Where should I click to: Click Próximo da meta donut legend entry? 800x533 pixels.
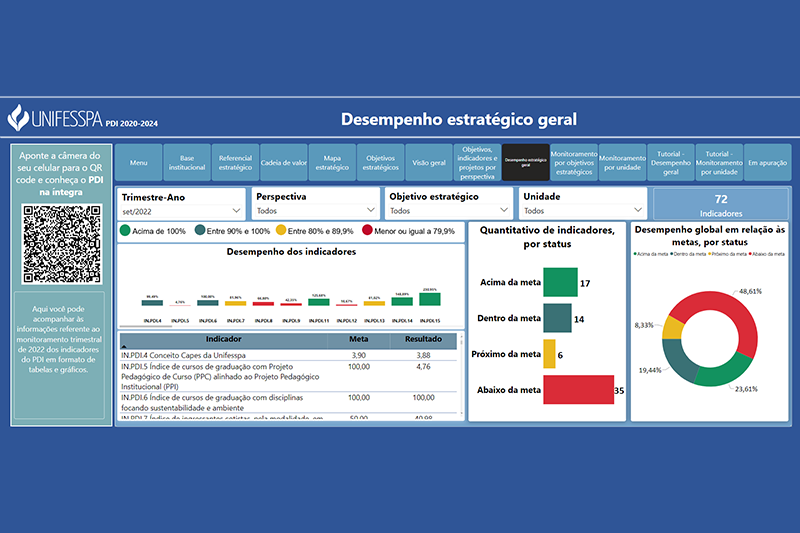(727, 254)
